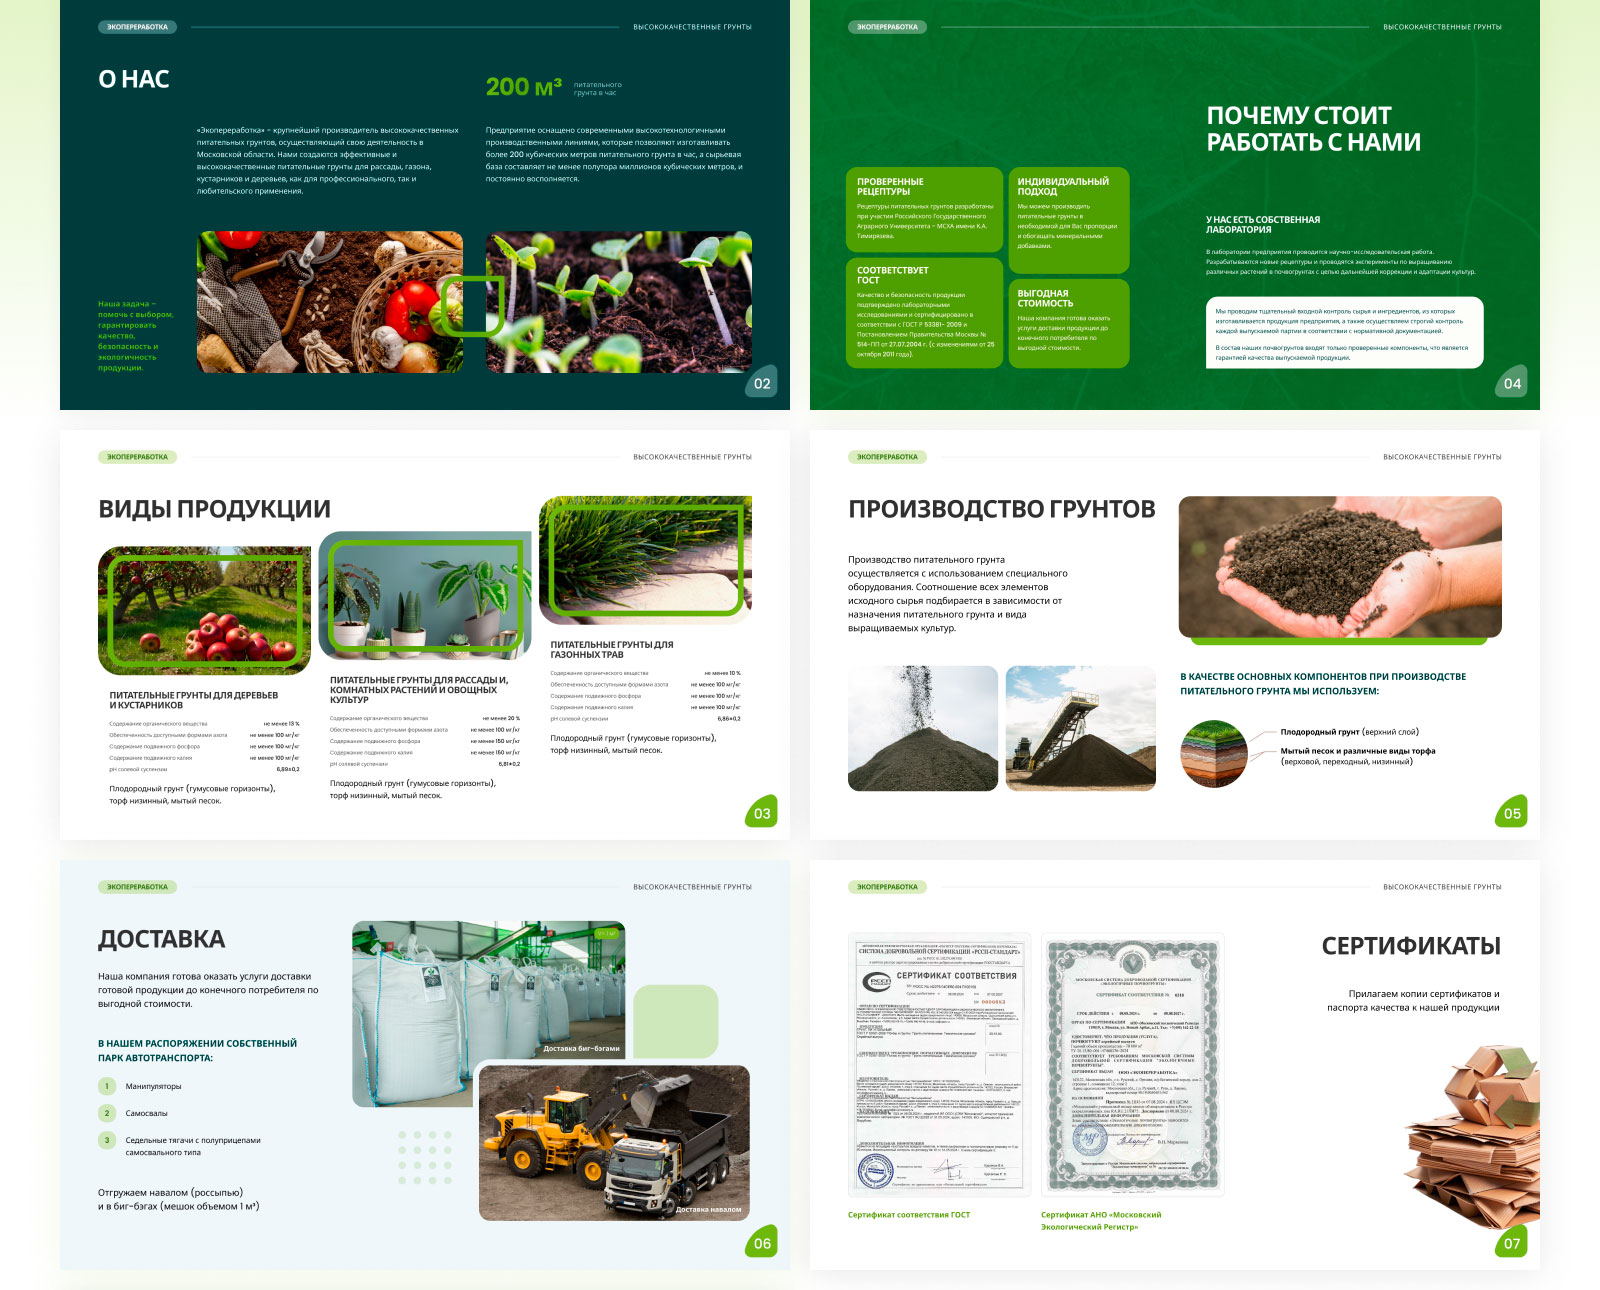Click the number 1 bullet beside Манипуляторы
The height and width of the screenshot is (1290, 1600).
107,1086
